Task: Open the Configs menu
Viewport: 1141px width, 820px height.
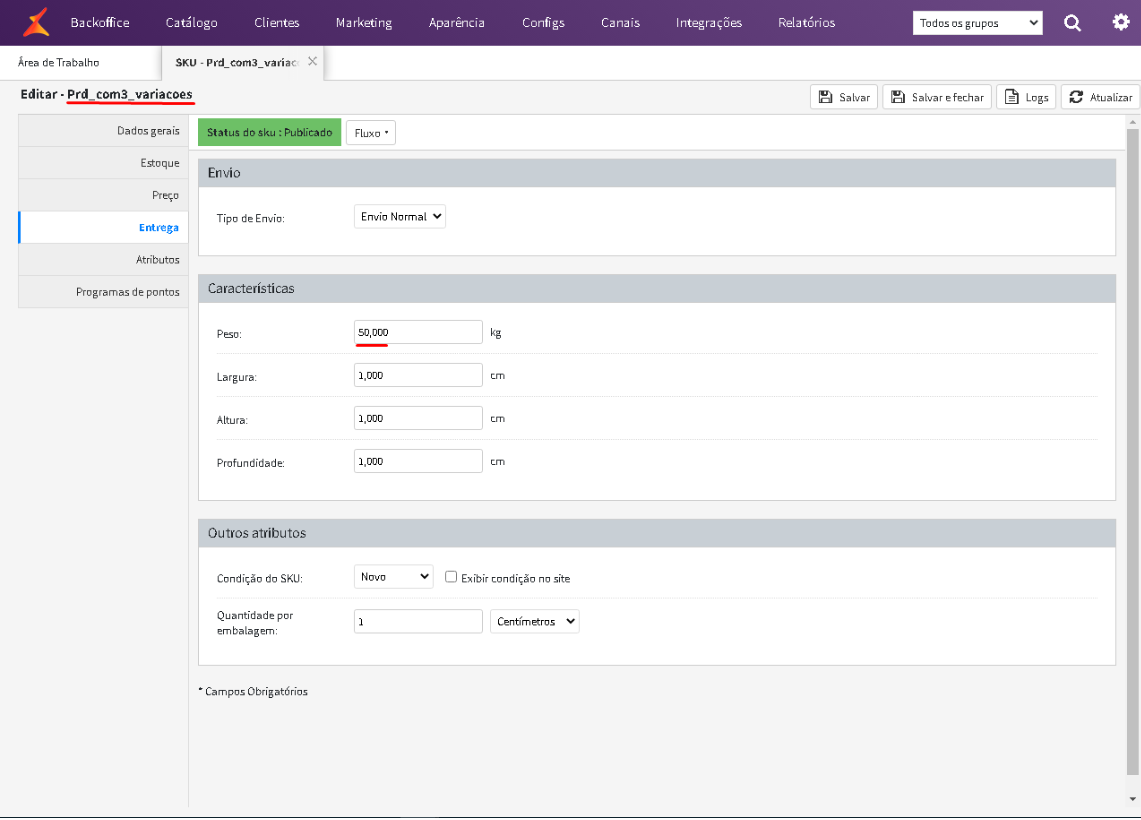Action: pos(543,23)
